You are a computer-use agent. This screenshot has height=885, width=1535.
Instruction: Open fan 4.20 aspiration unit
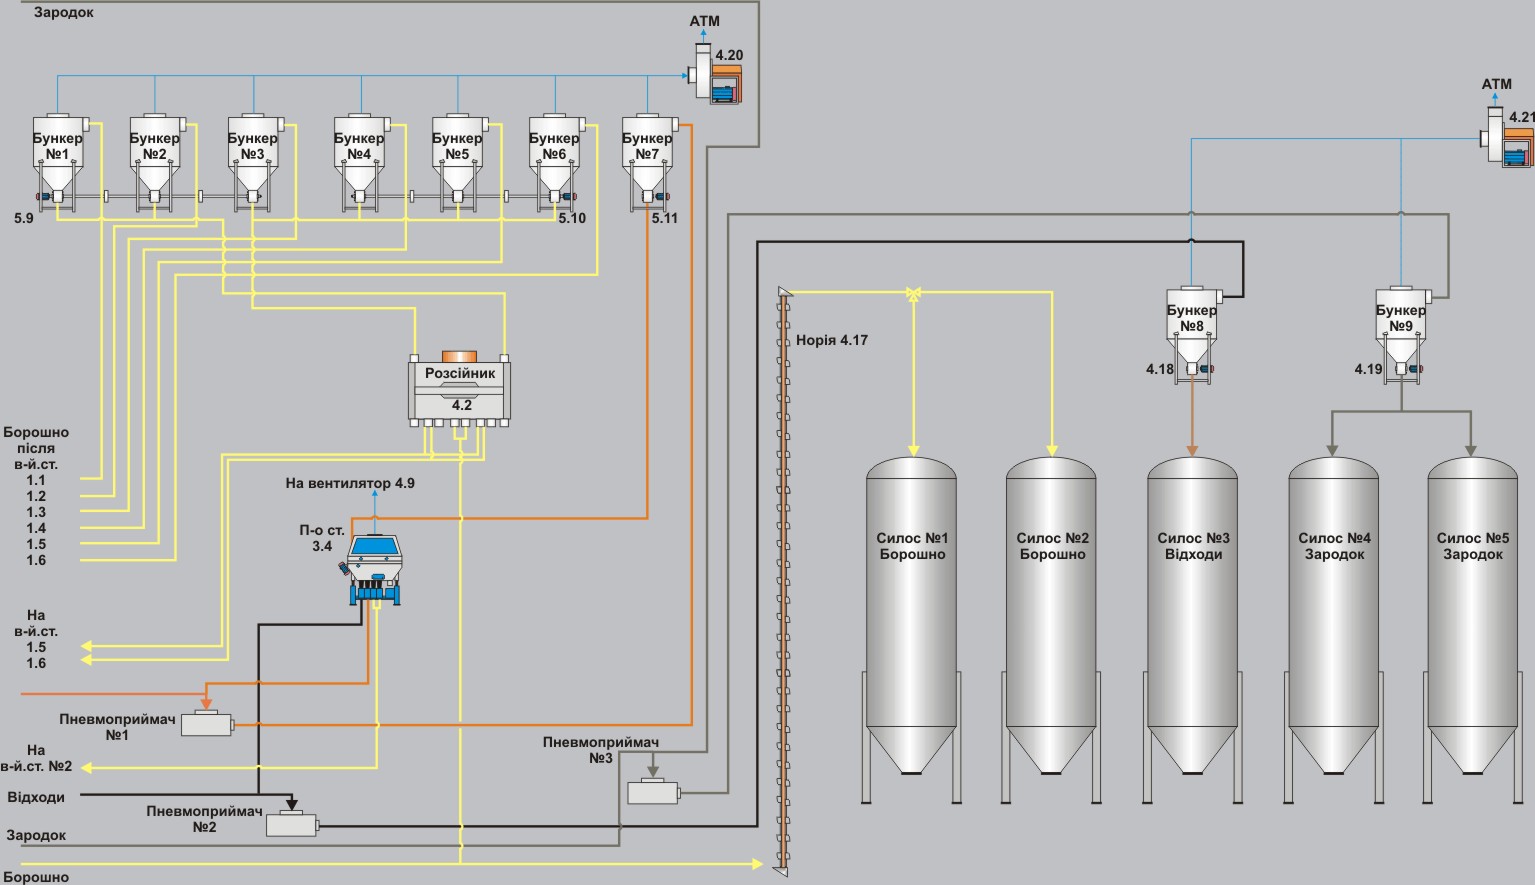[716, 74]
